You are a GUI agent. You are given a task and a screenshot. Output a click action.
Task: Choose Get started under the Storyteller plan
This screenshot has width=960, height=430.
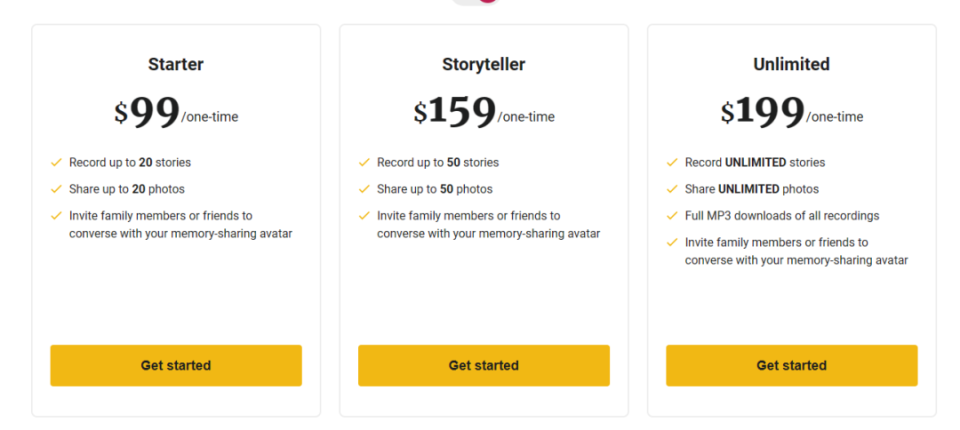point(484,366)
